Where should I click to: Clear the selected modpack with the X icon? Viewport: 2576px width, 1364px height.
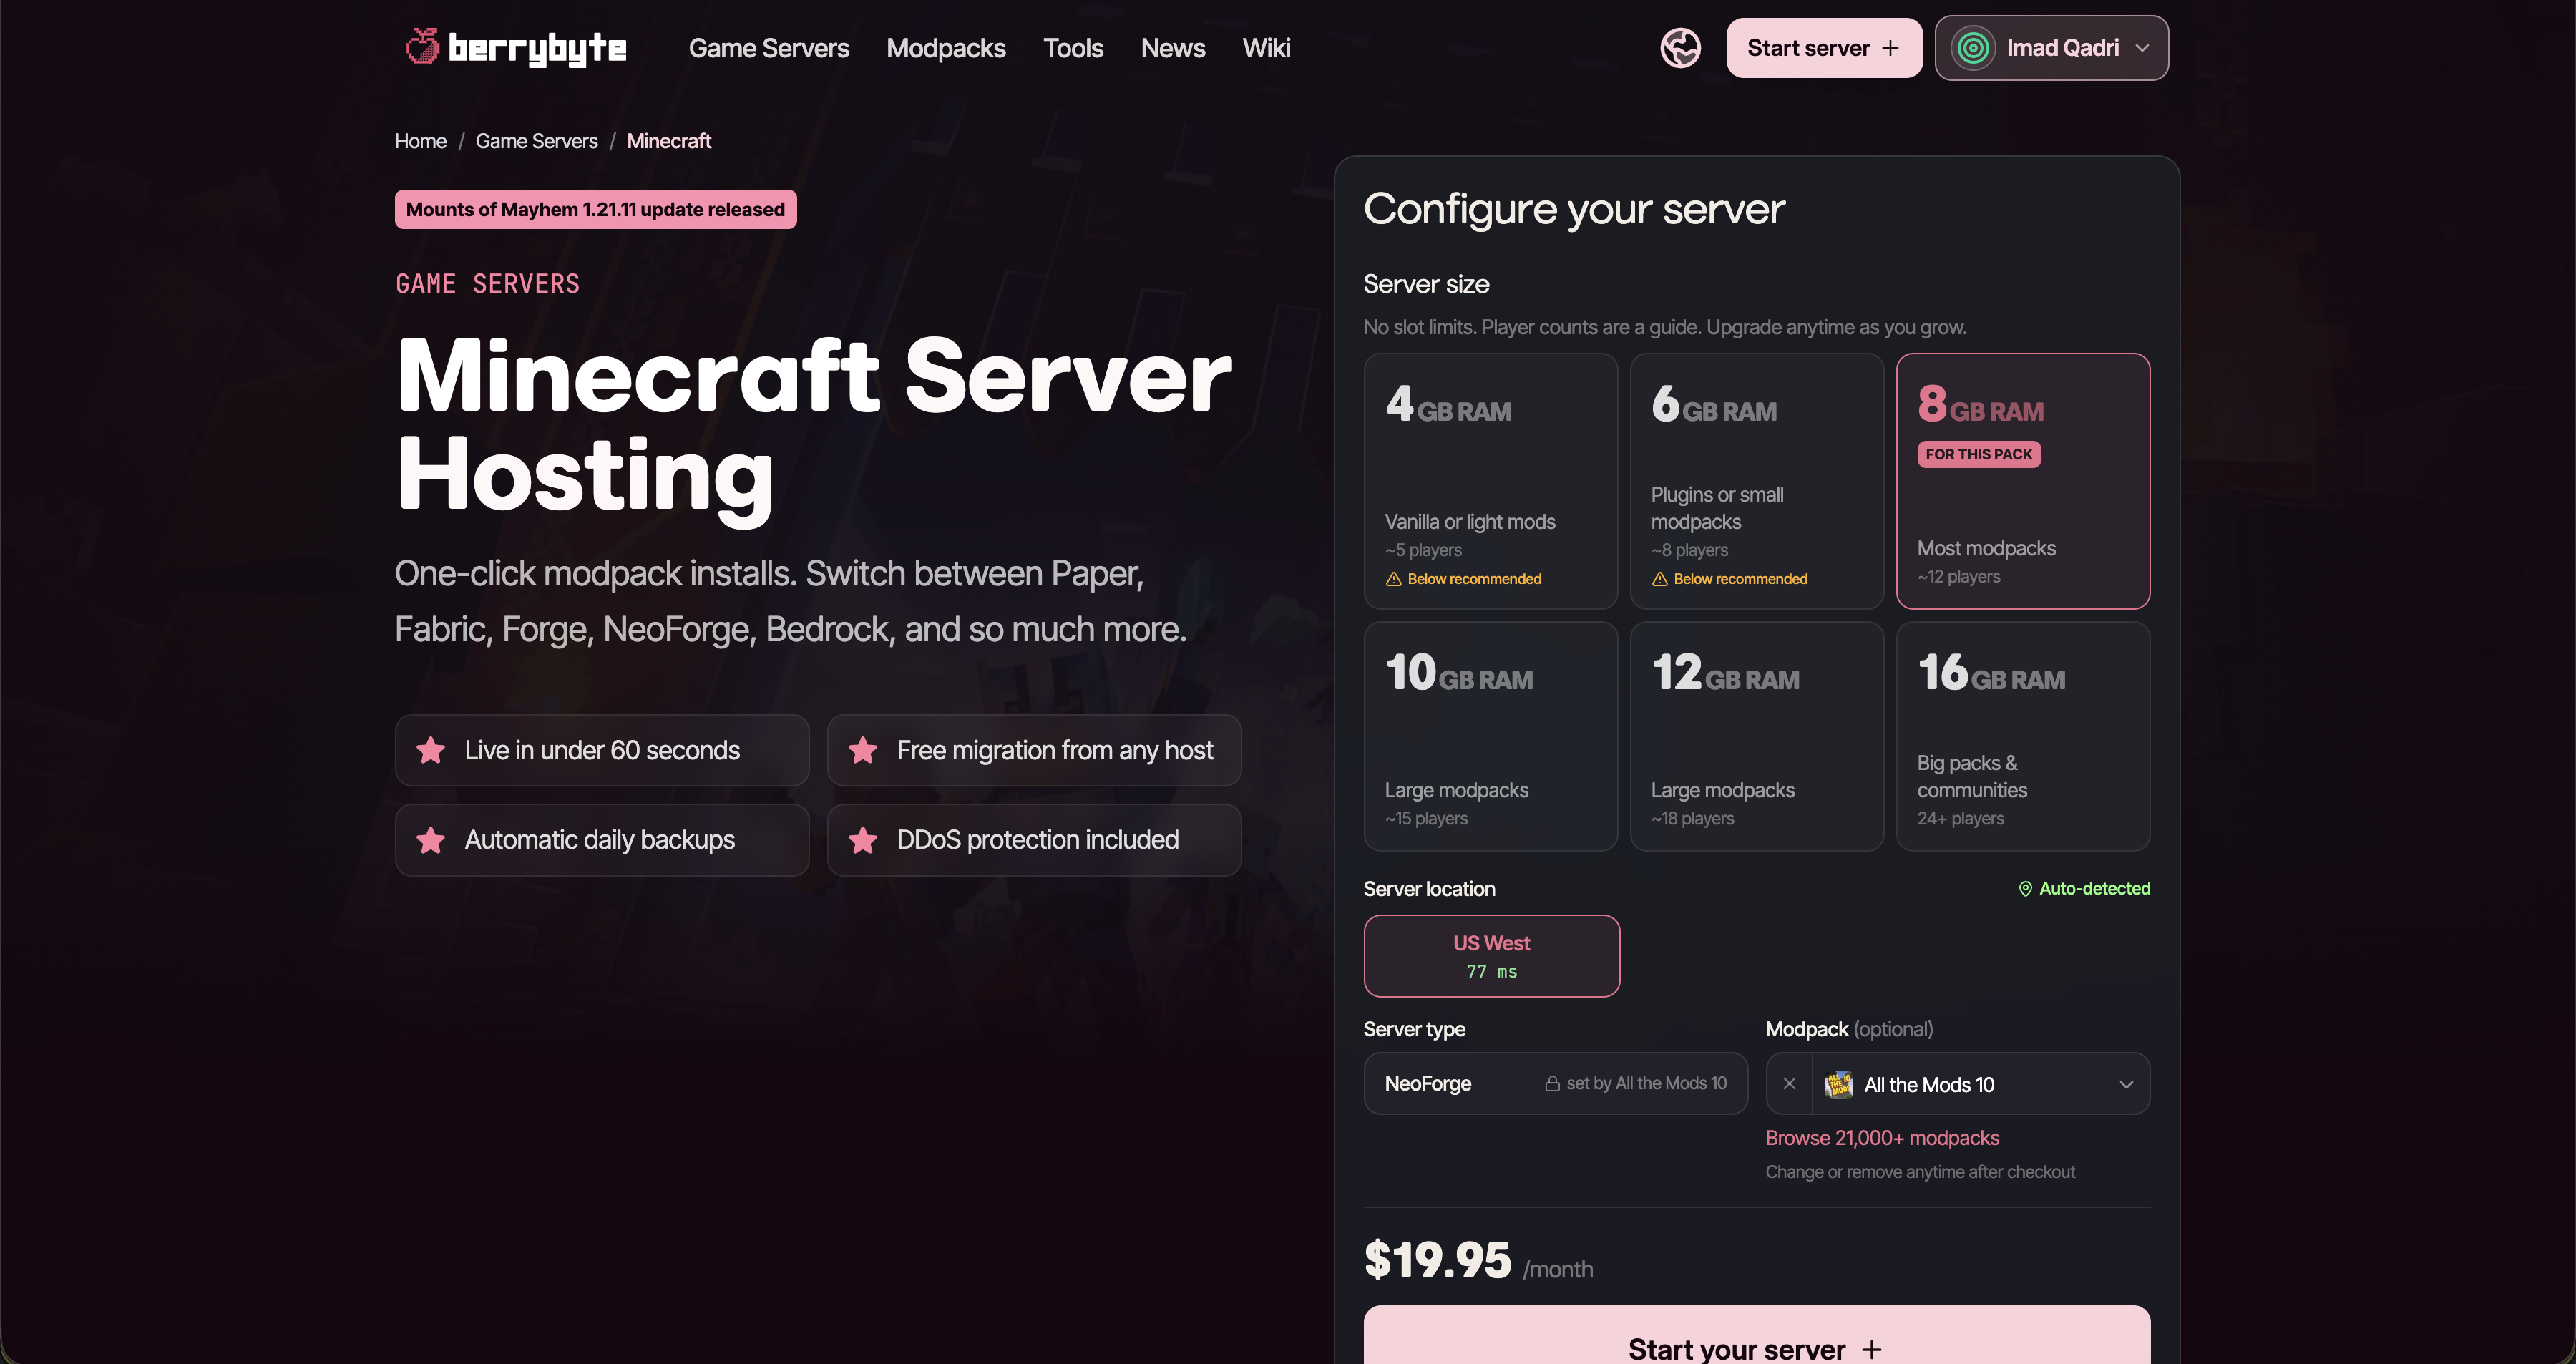1789,1084
